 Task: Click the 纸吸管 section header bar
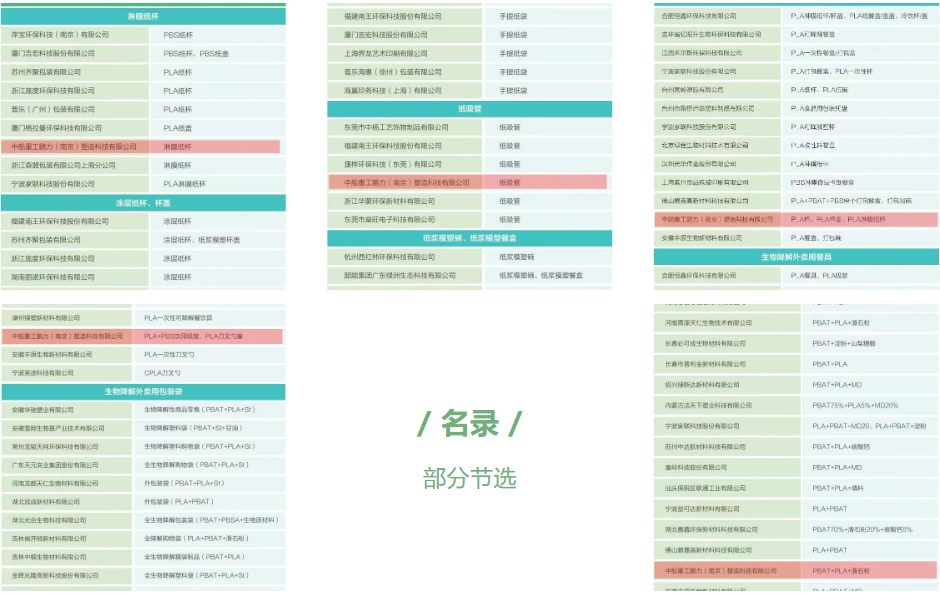pos(469,109)
